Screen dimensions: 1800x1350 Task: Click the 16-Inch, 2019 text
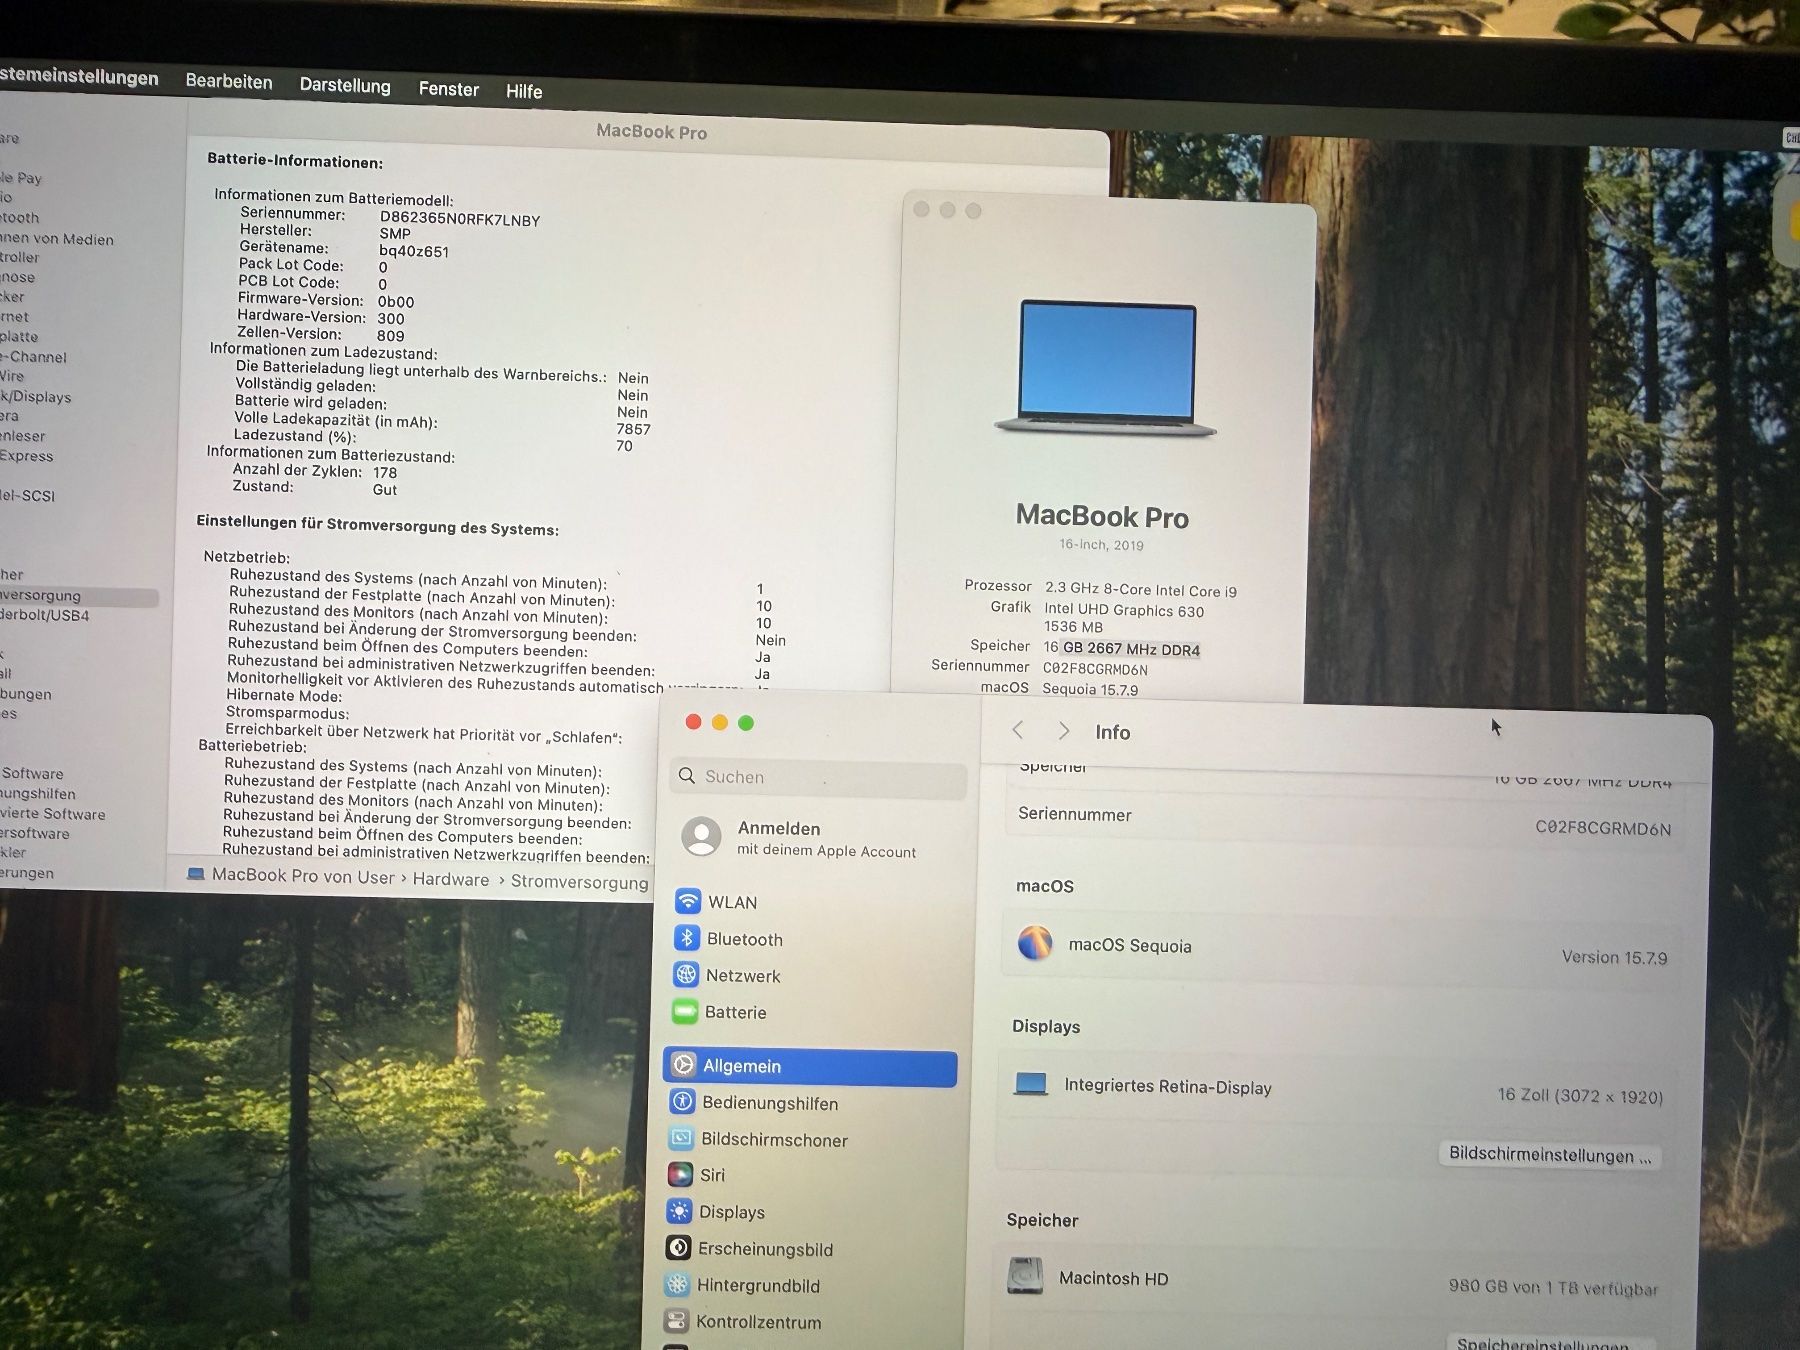coord(1101,544)
